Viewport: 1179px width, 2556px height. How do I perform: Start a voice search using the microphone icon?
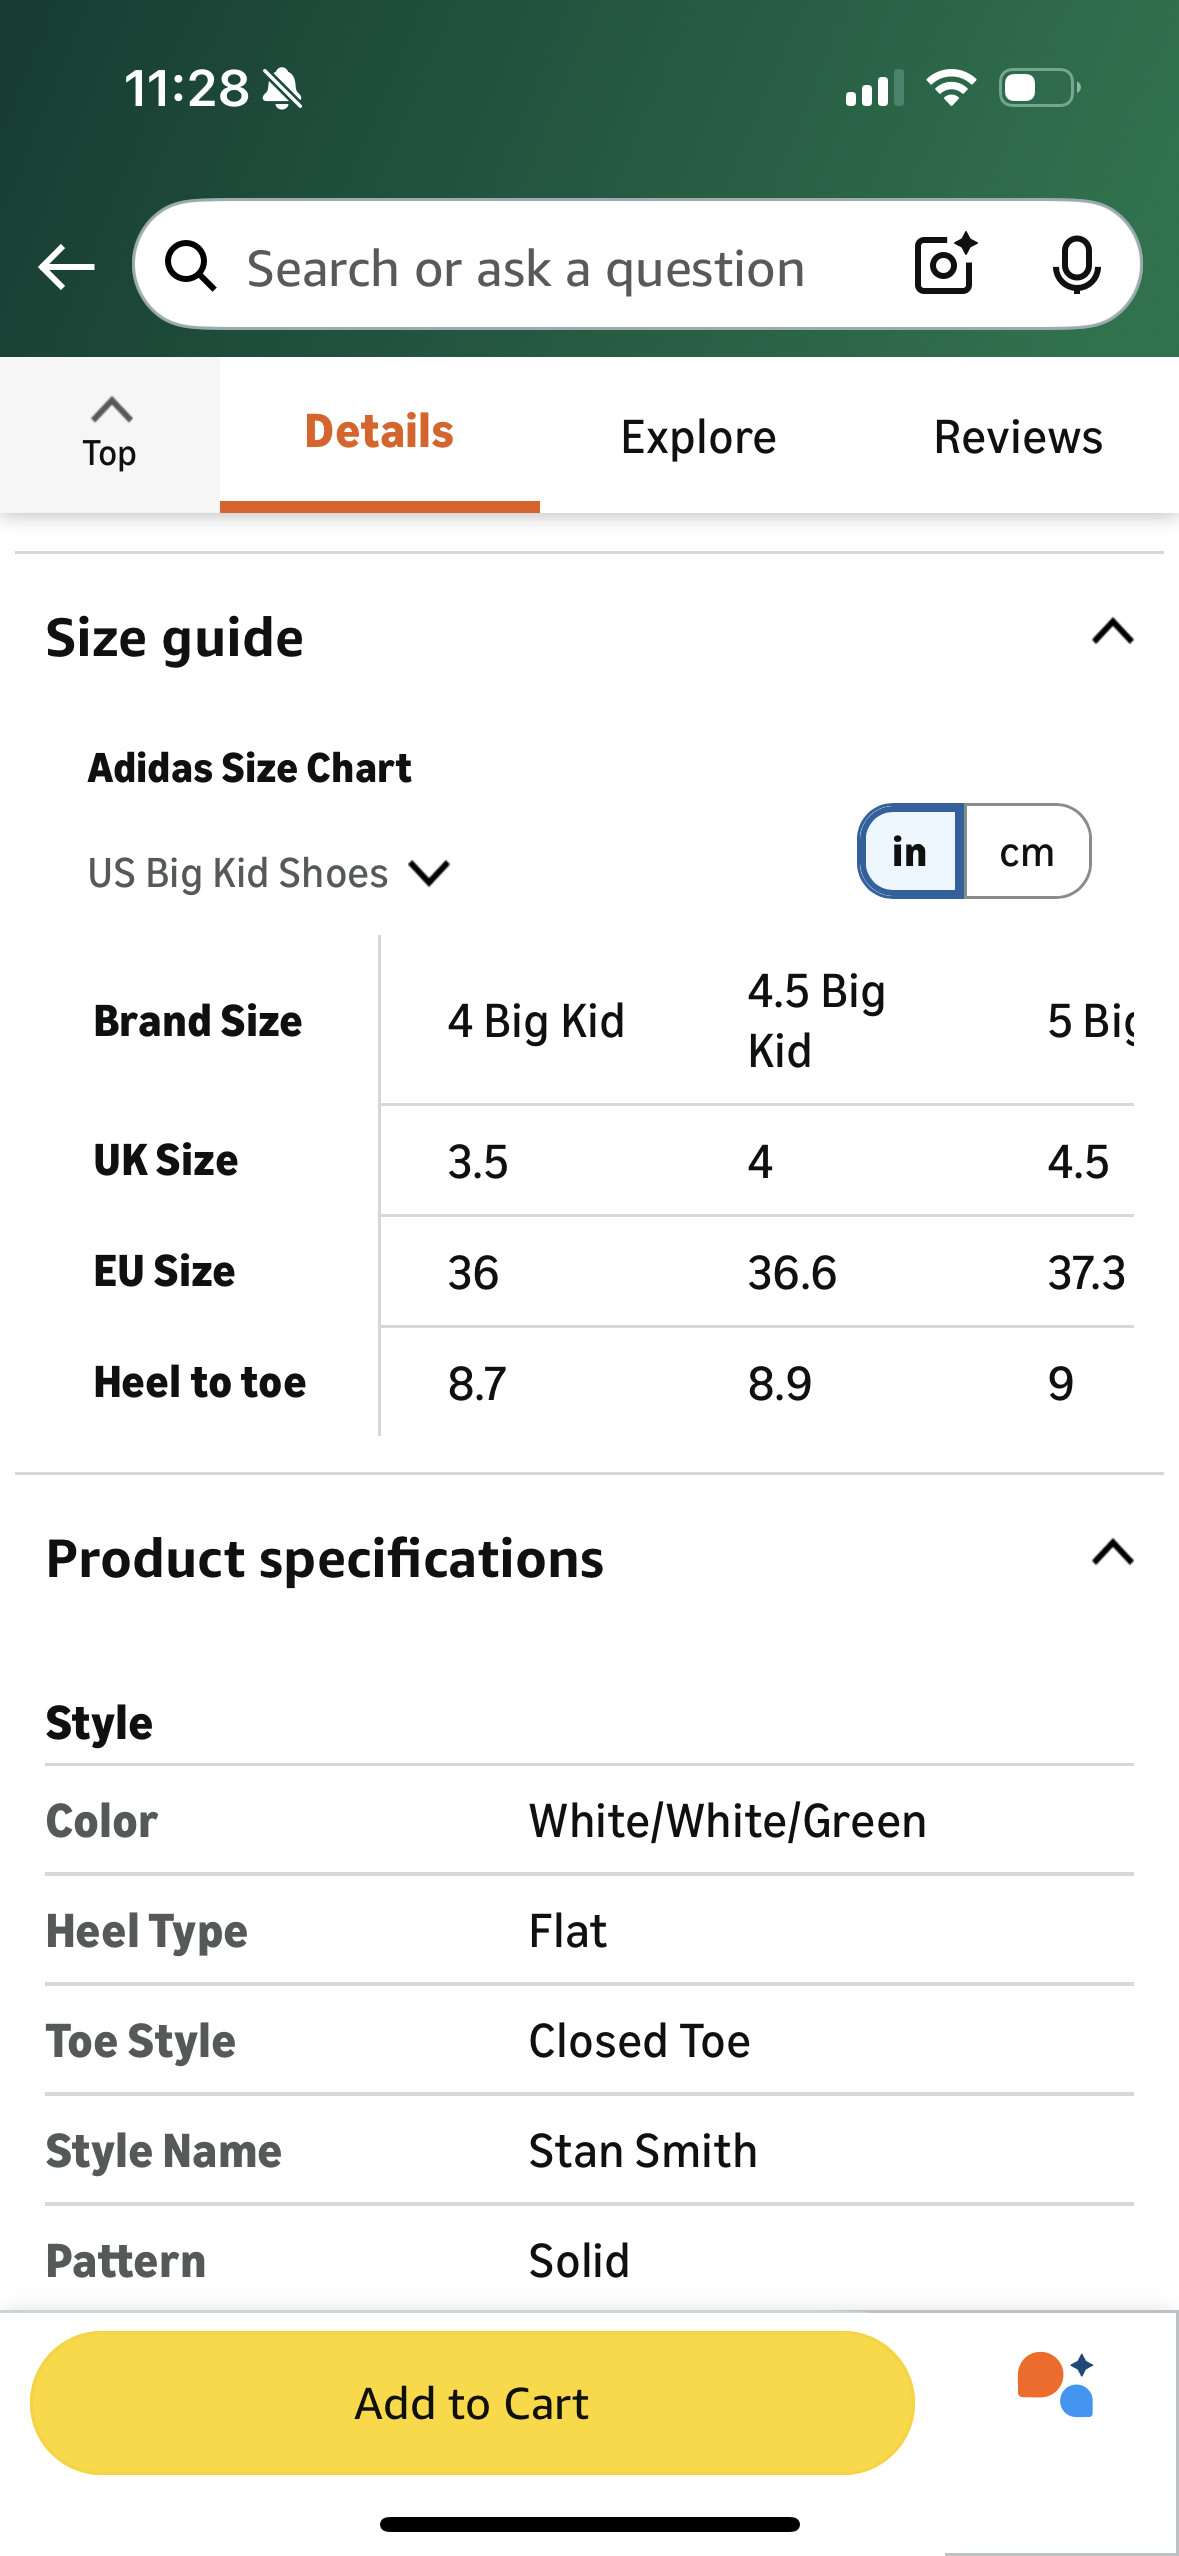[1076, 265]
